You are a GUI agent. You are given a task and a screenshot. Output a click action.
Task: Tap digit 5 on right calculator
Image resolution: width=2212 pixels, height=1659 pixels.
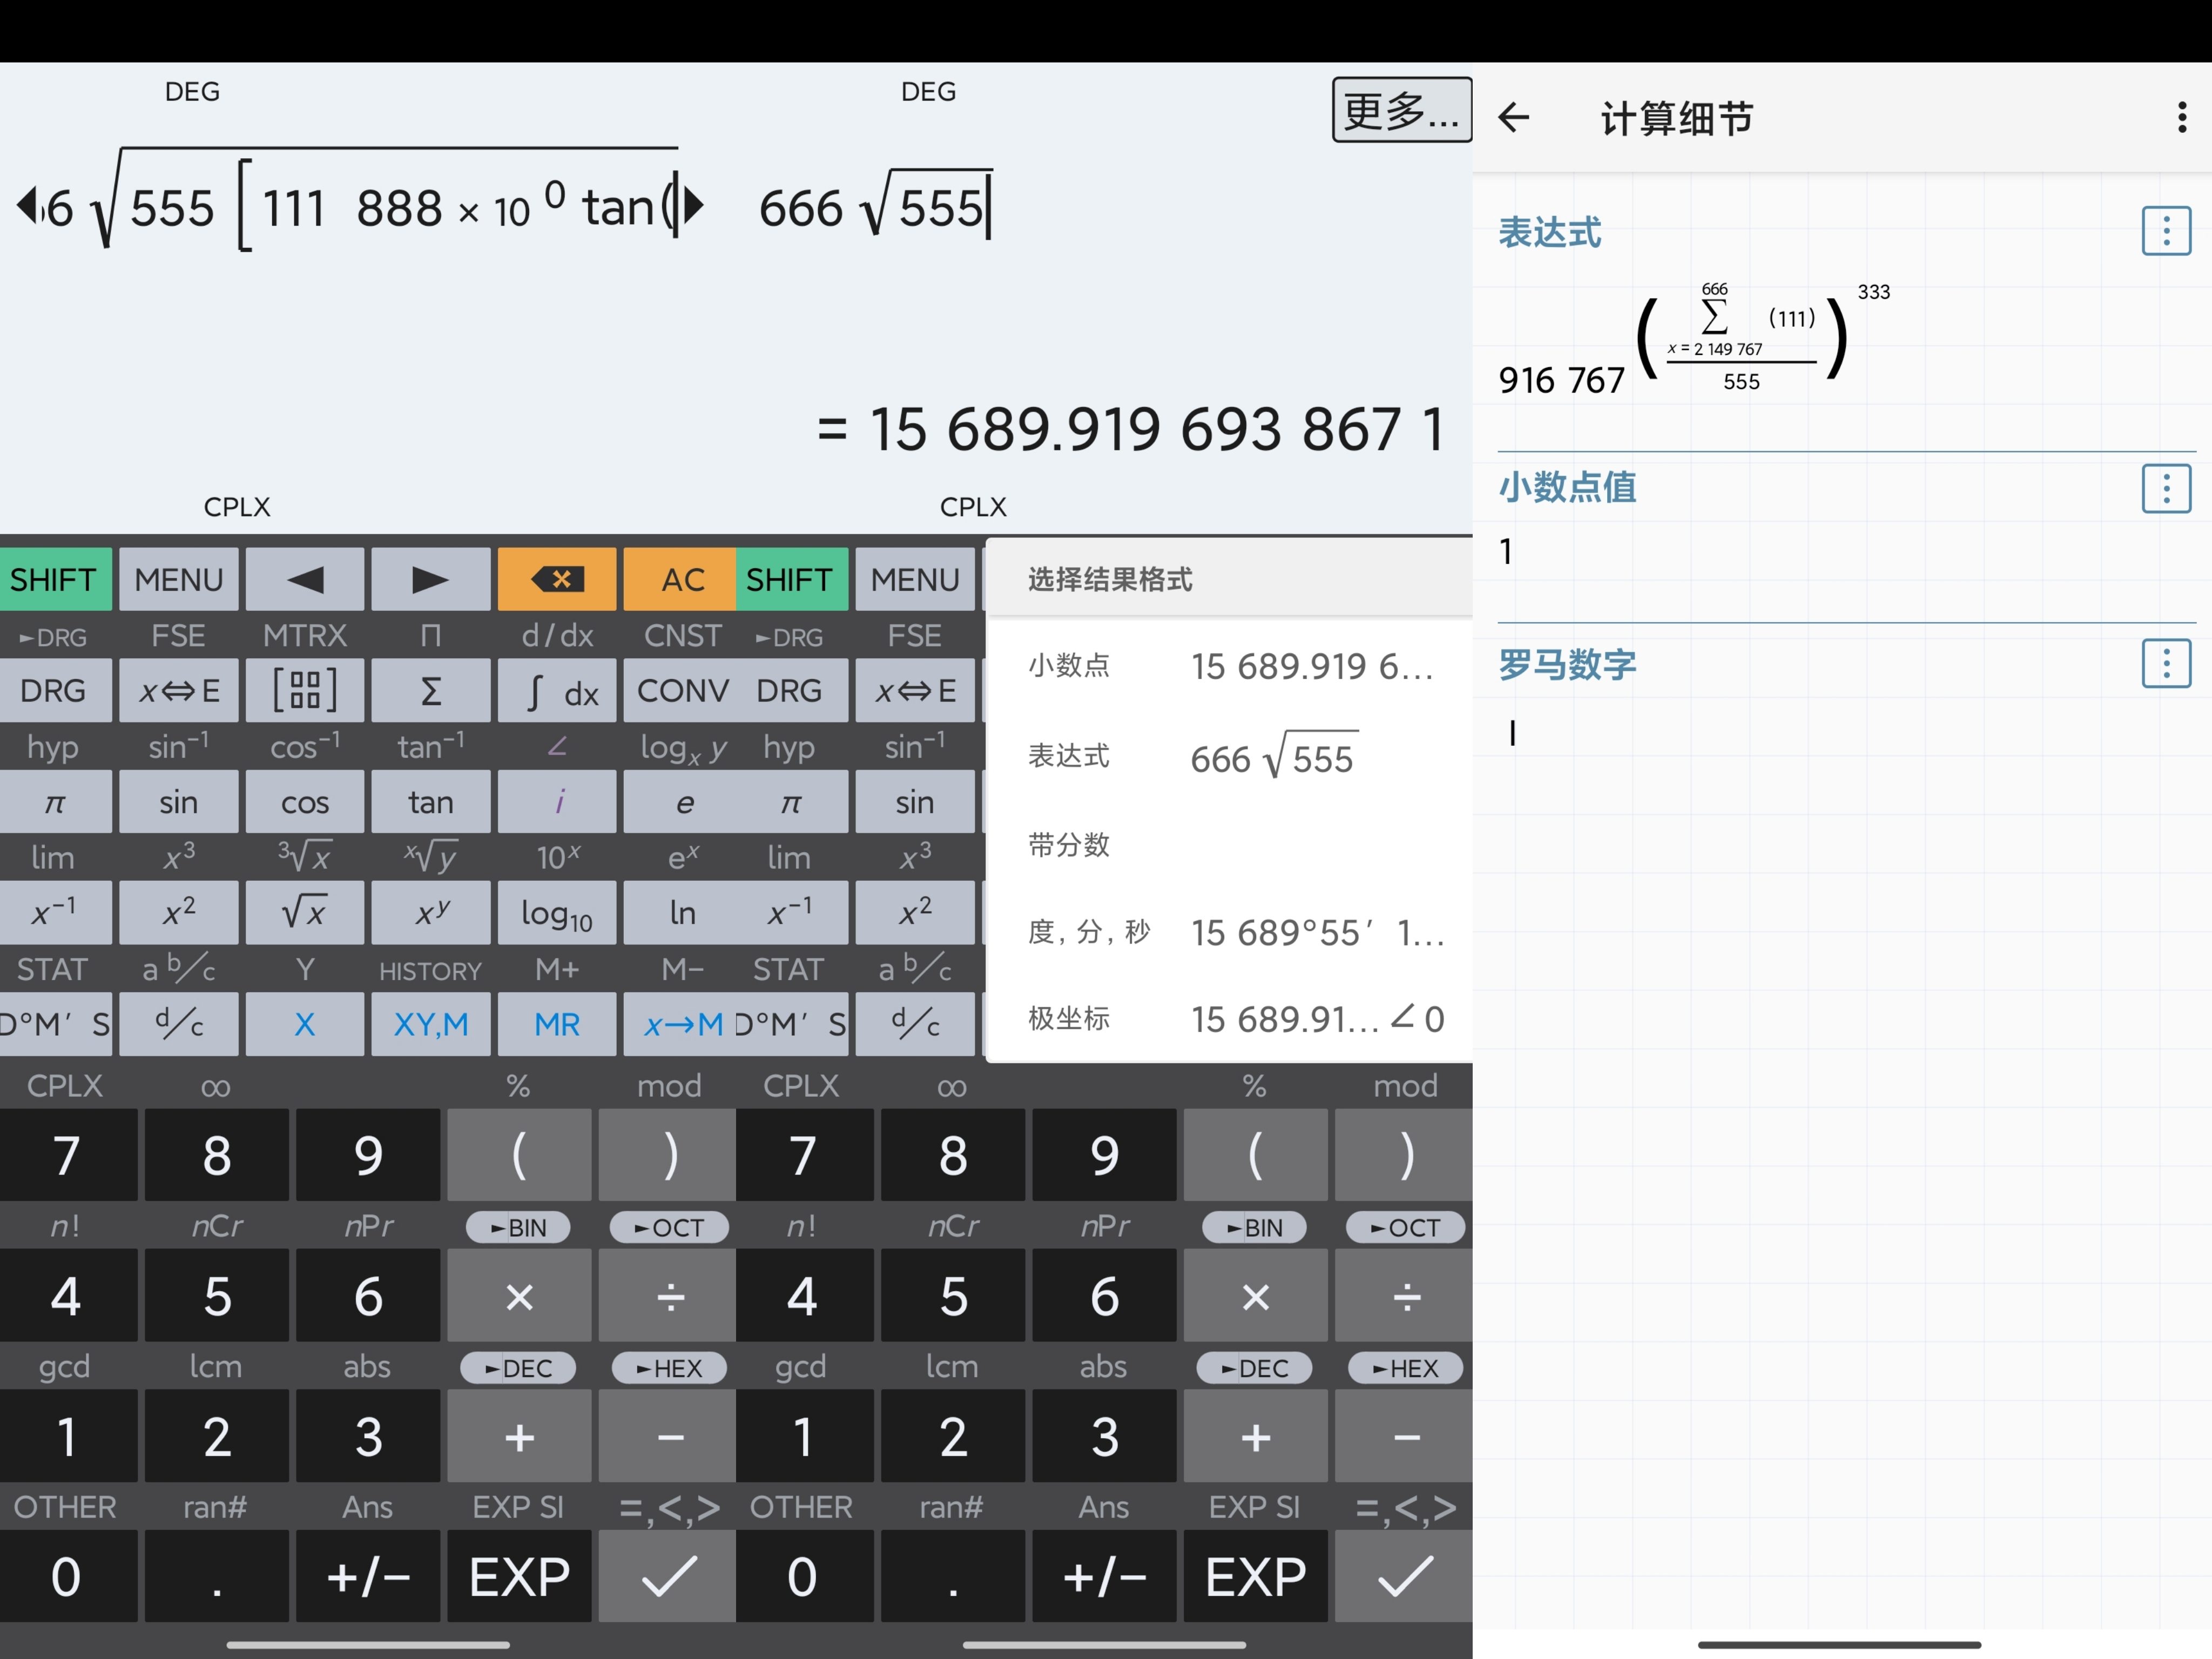(x=953, y=1295)
